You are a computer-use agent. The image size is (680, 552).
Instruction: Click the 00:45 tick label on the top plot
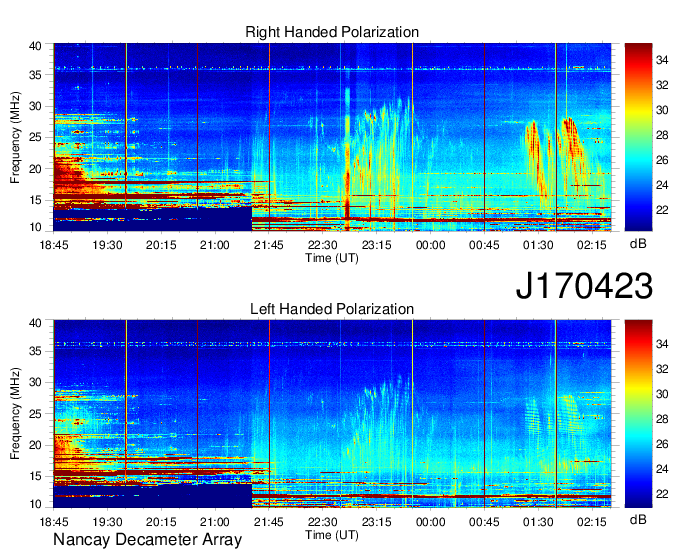click(x=484, y=245)
